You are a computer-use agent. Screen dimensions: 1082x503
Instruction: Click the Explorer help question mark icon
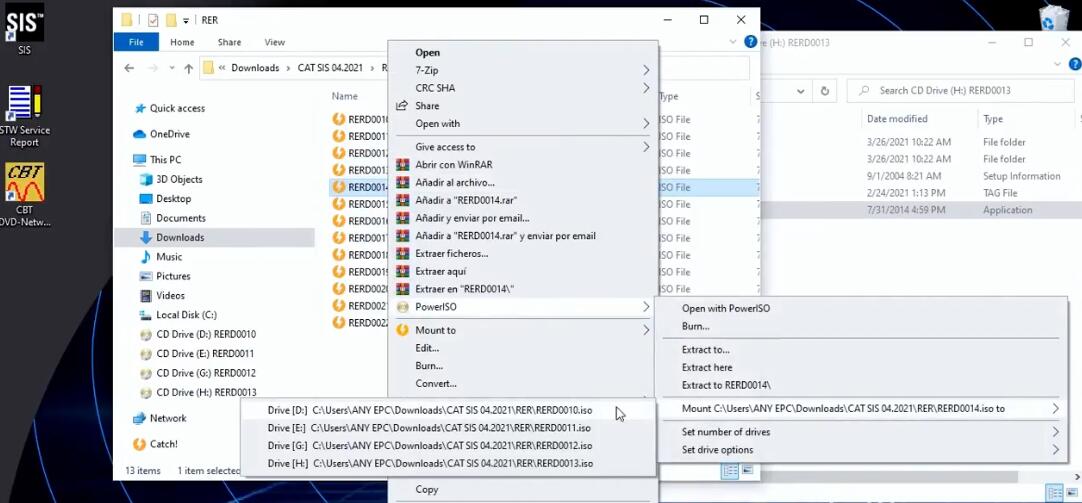(x=751, y=42)
